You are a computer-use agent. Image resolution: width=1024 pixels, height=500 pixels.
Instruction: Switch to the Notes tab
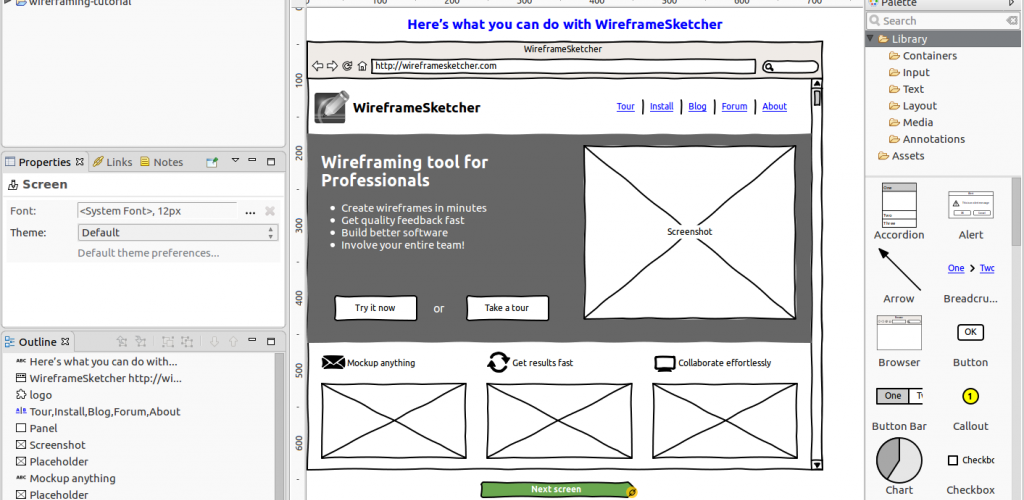[x=161, y=162]
